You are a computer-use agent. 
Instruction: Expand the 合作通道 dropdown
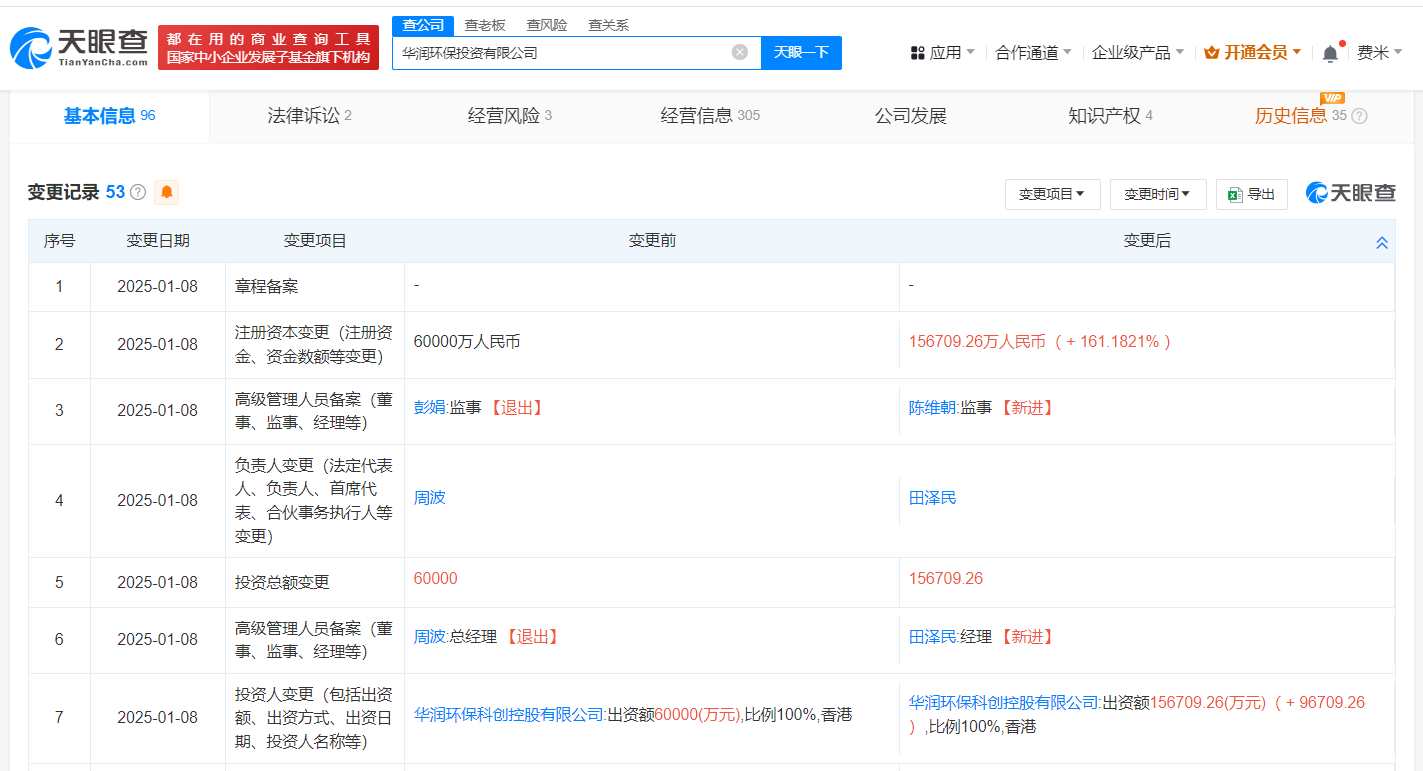click(1033, 53)
